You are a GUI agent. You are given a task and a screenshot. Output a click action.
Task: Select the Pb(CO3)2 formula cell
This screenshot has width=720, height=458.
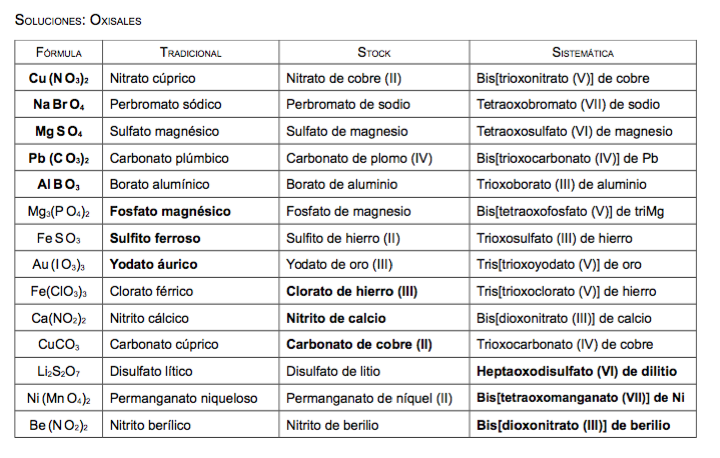(59, 158)
